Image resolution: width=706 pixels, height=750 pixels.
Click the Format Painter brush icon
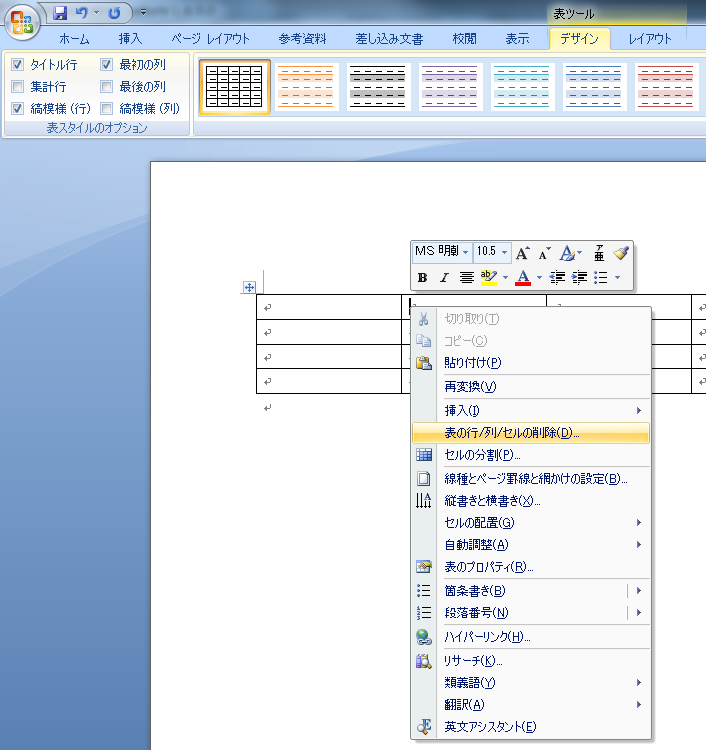coord(621,253)
